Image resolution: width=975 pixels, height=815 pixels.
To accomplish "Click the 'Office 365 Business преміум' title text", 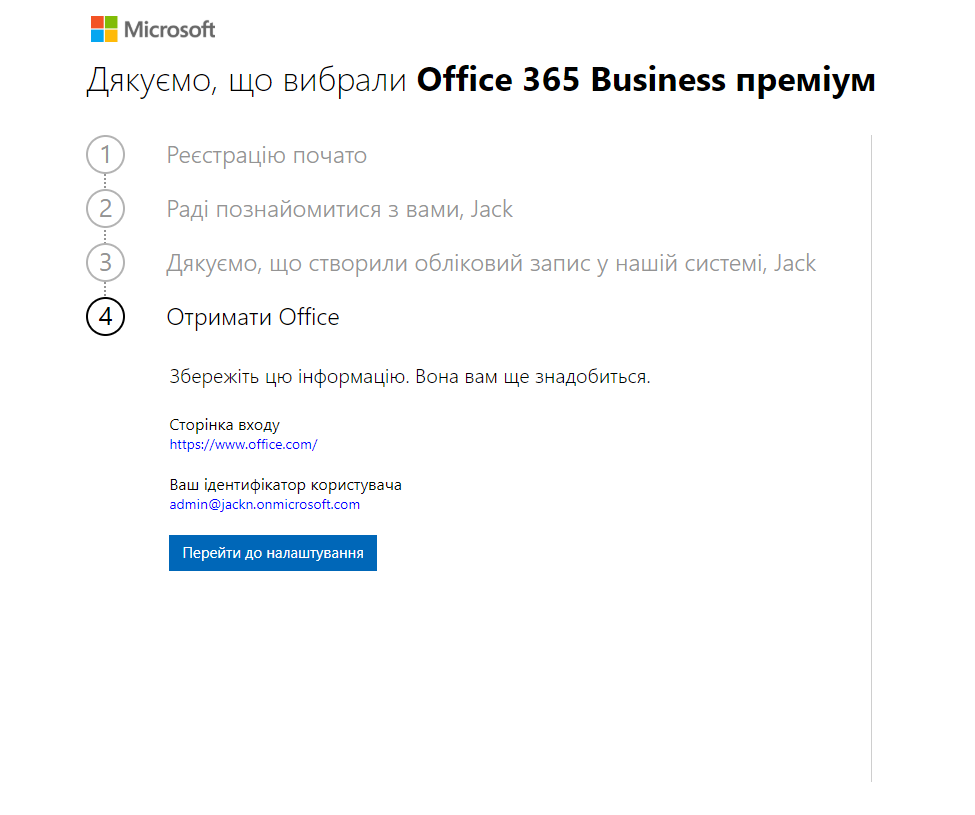I will 646,81.
